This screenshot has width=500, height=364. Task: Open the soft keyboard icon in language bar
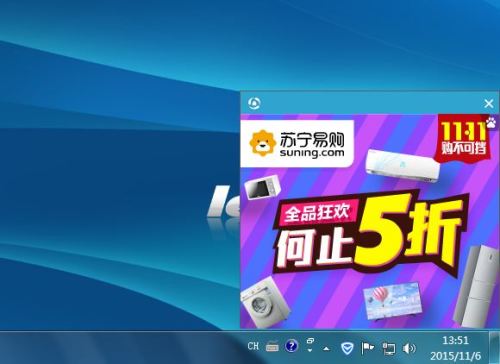(272, 347)
